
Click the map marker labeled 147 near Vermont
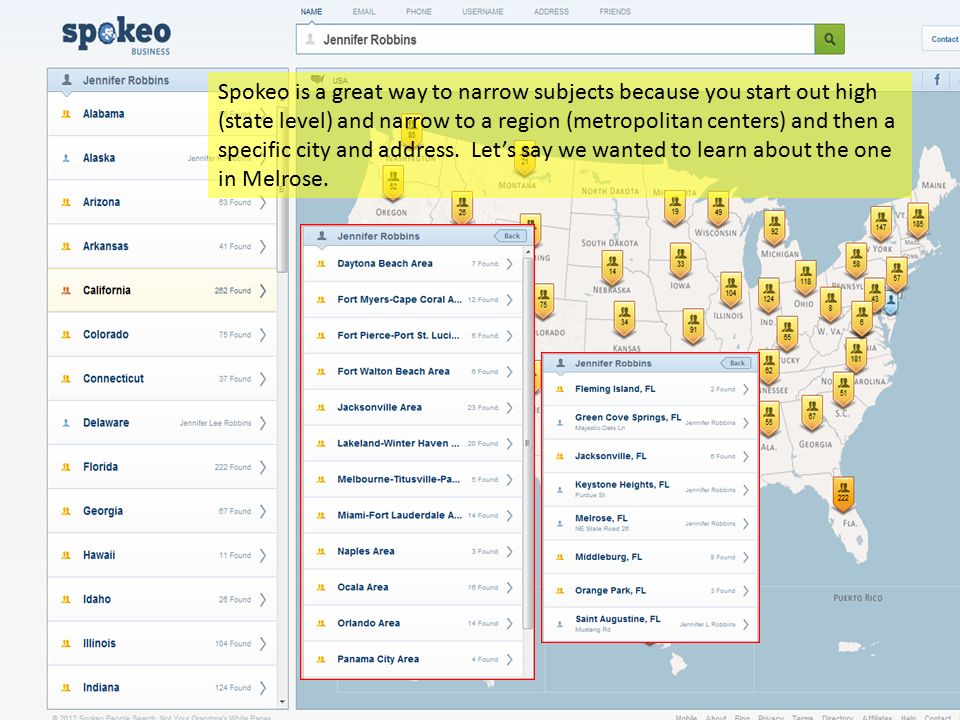[880, 222]
